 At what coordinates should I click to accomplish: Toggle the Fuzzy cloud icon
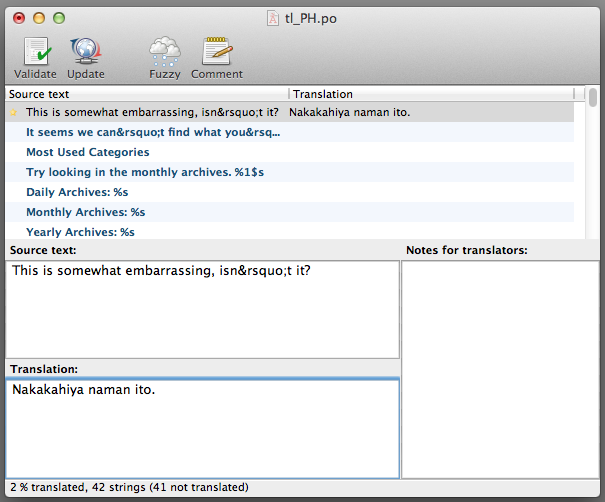point(165,52)
